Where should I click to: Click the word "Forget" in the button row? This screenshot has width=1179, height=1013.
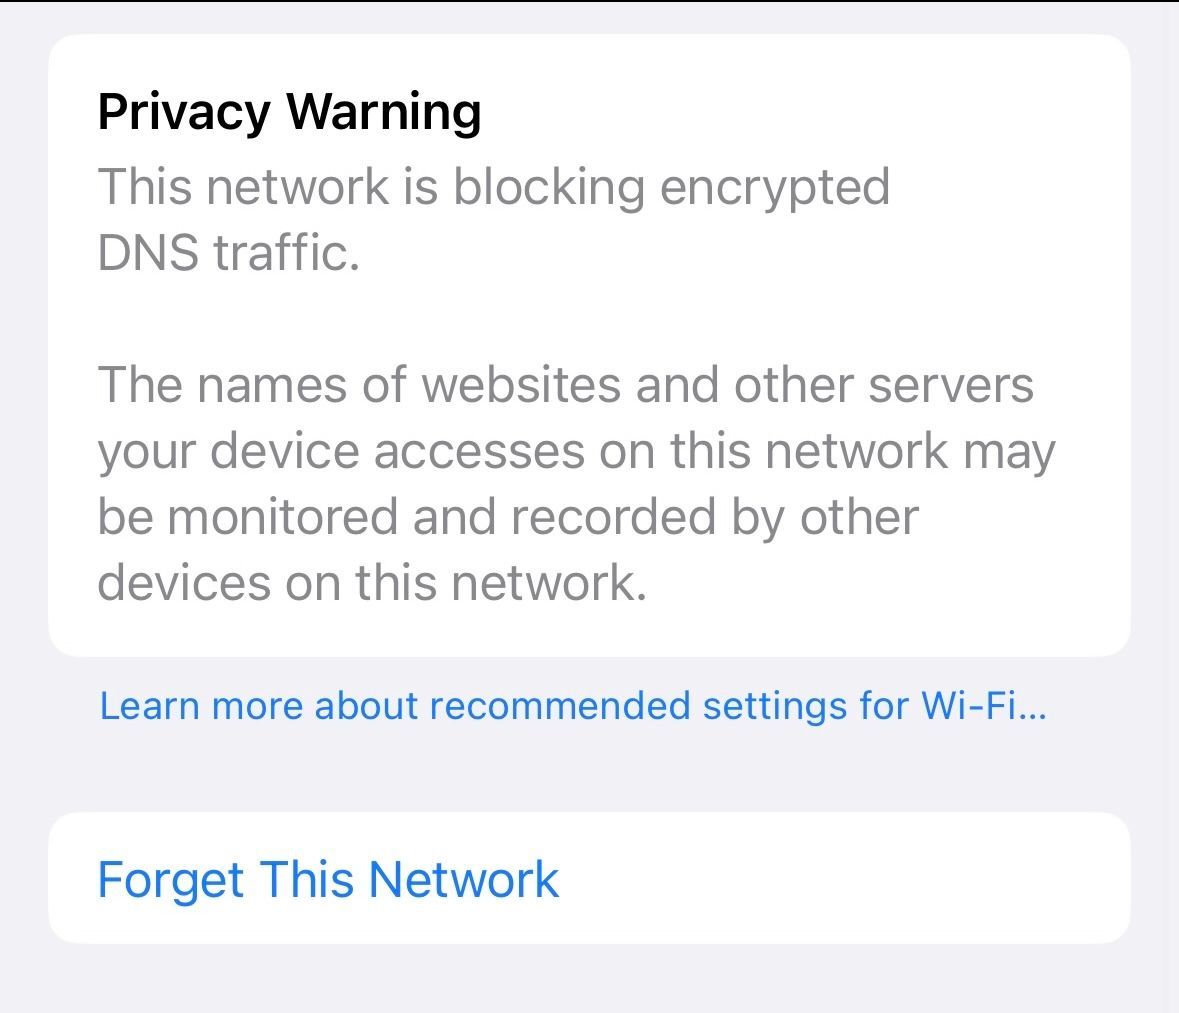click(170, 879)
